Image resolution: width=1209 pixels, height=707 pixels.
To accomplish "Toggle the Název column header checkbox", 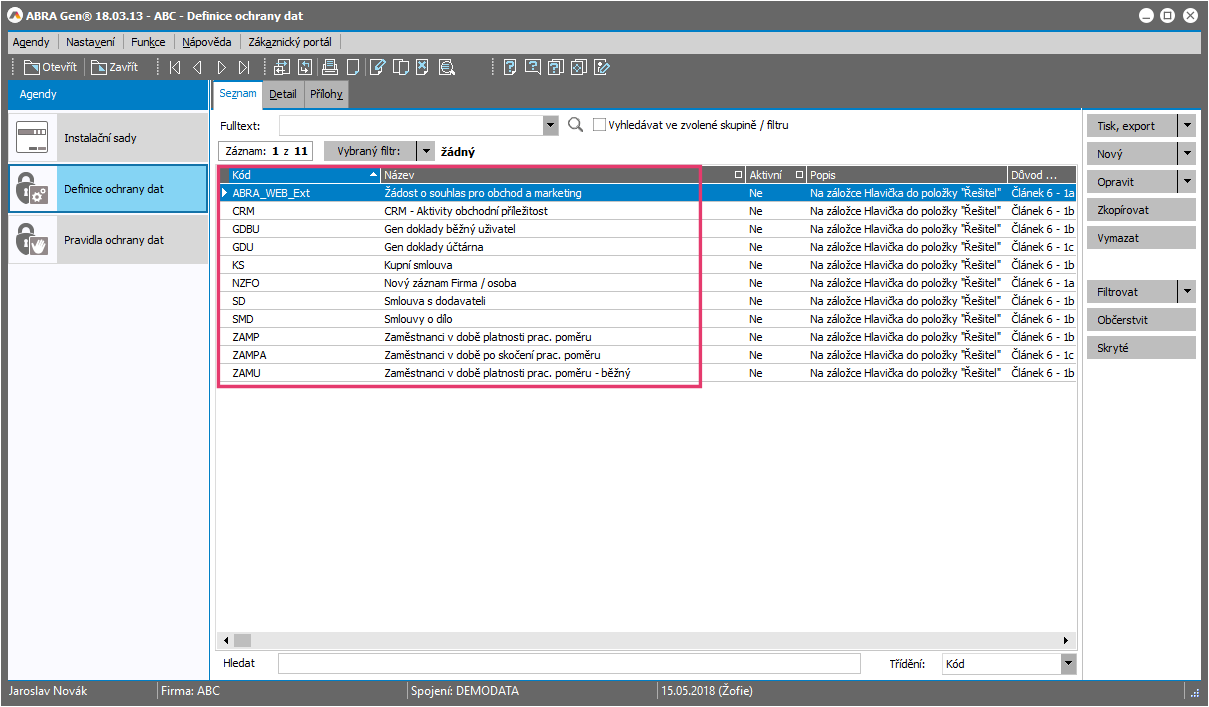I will point(739,175).
